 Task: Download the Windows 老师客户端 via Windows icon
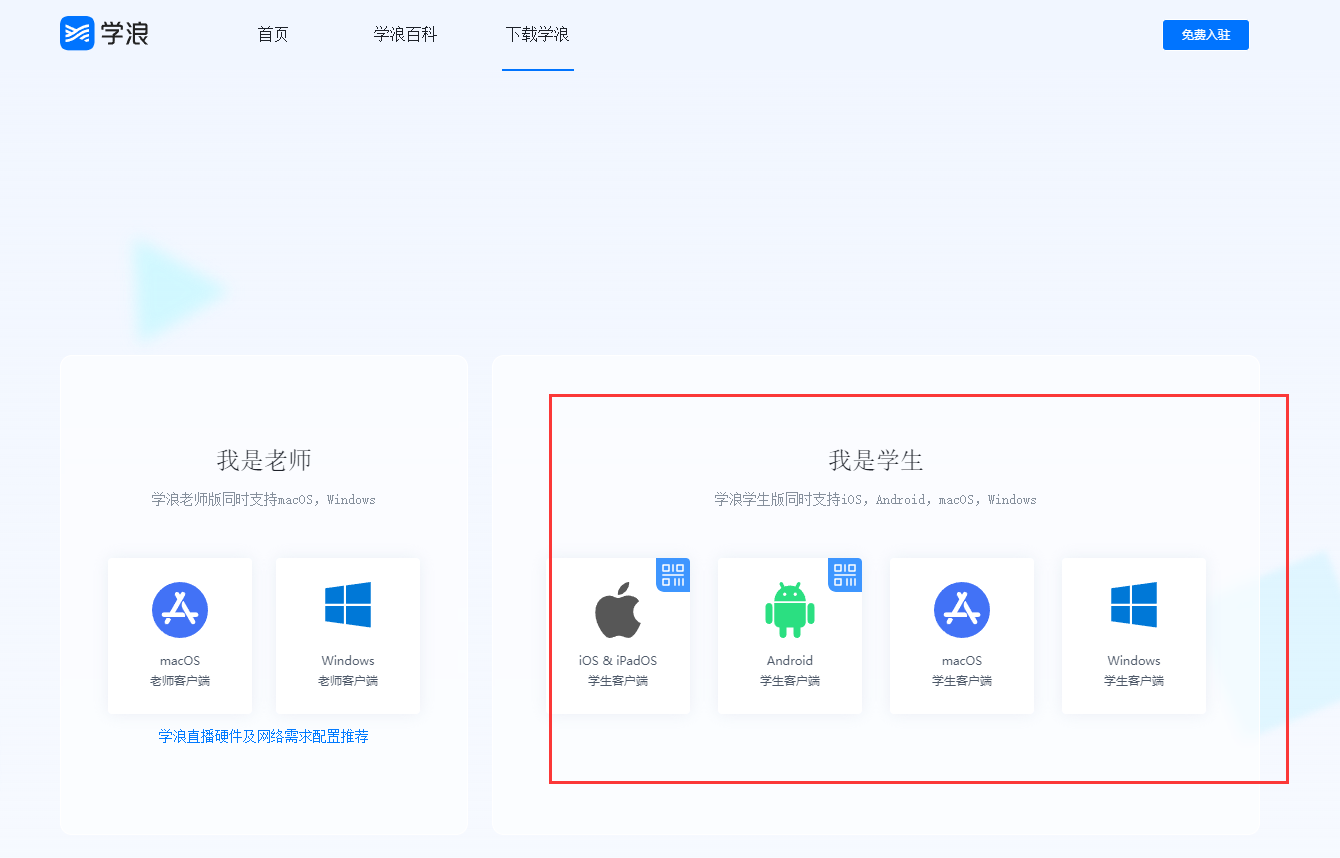348,605
